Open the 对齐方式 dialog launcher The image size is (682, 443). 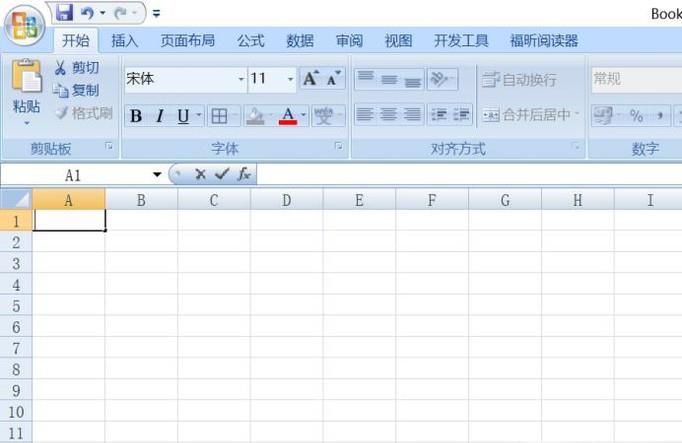point(578,147)
